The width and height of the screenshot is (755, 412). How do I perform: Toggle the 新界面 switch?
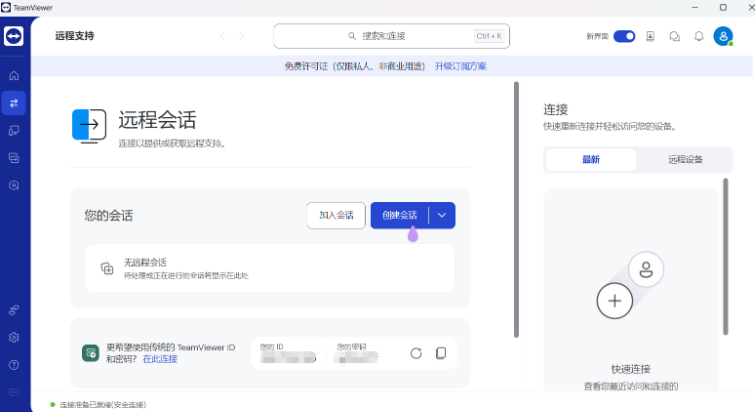point(624,36)
